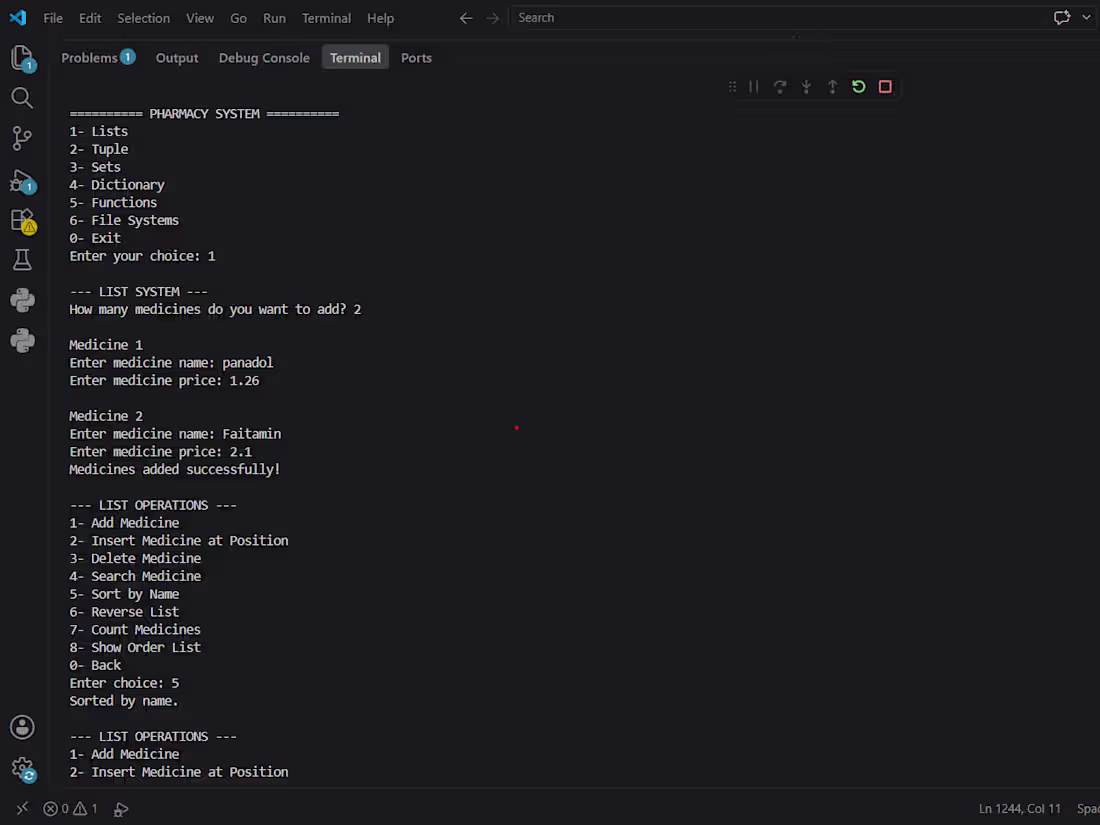This screenshot has width=1100, height=825.
Task: Click the '4- Dictionary' menu line
Action: tap(117, 185)
